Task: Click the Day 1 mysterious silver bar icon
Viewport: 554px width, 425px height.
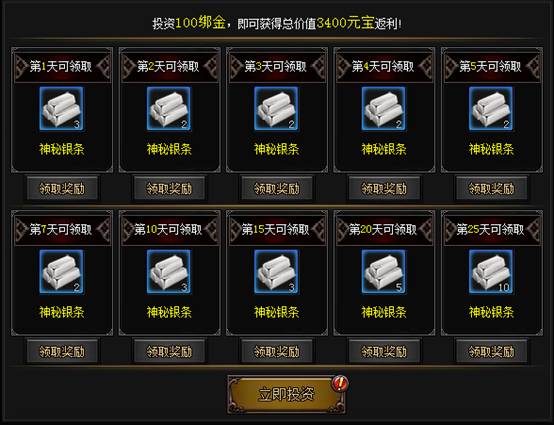Action: tap(62, 108)
